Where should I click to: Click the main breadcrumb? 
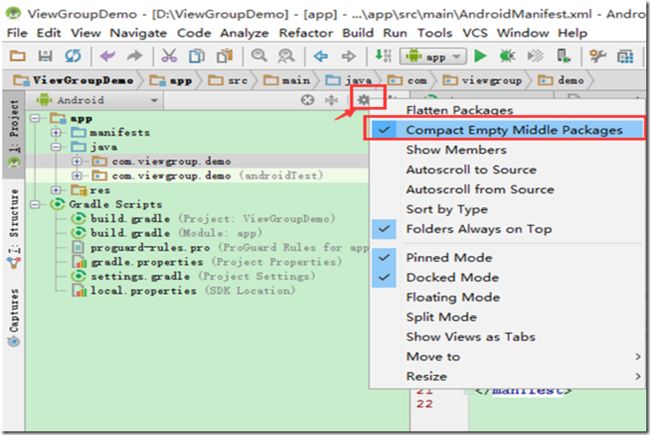point(287,80)
